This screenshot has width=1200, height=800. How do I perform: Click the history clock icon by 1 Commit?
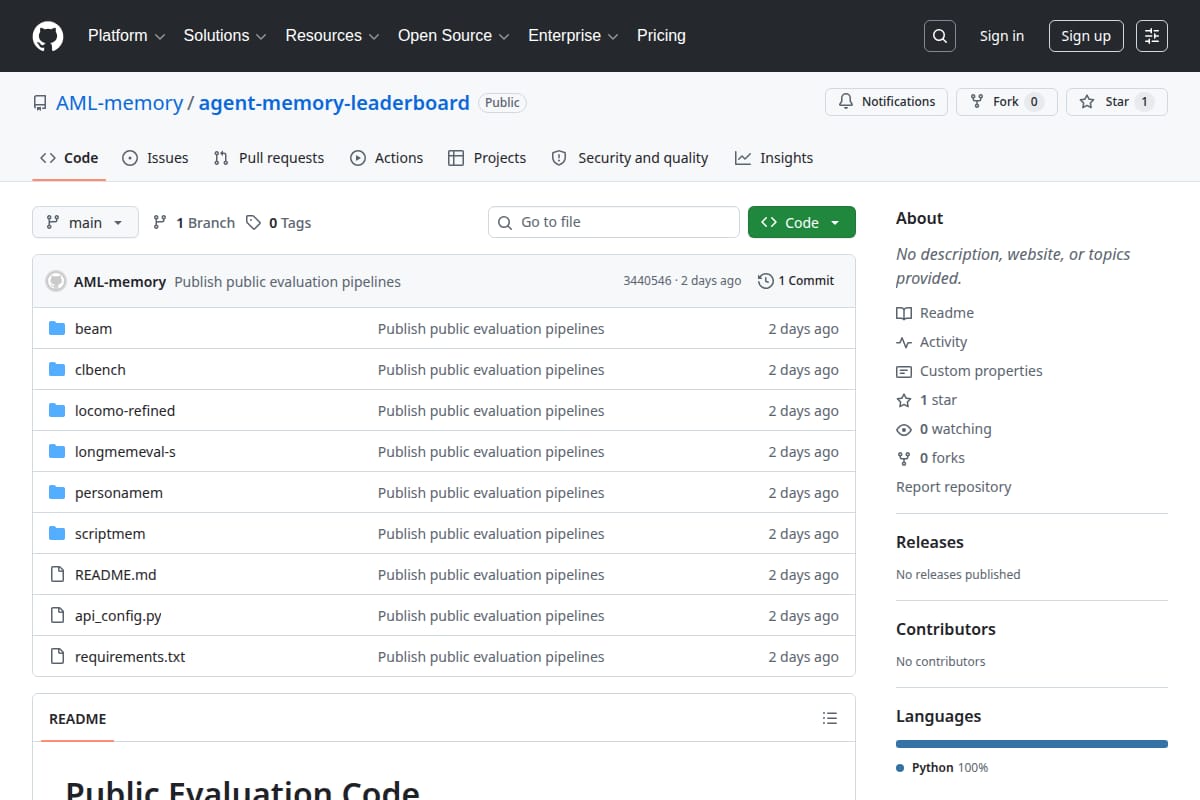(x=766, y=281)
